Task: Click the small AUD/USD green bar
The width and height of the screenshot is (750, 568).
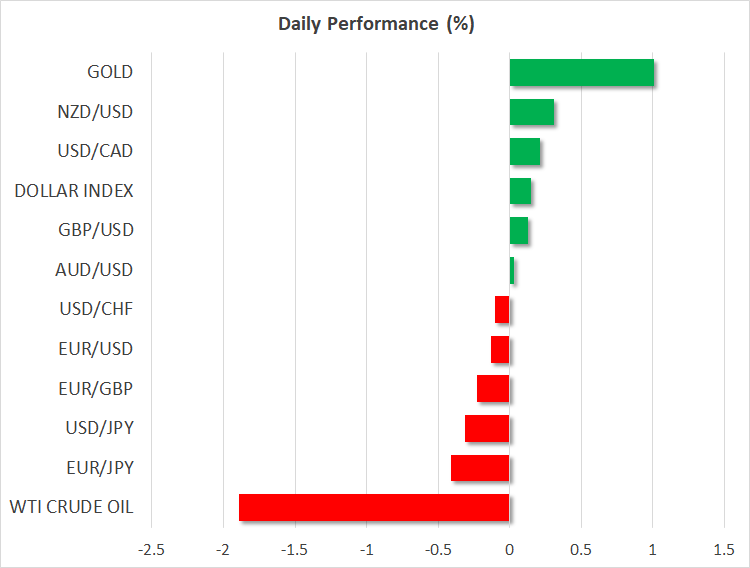Action: coord(512,270)
